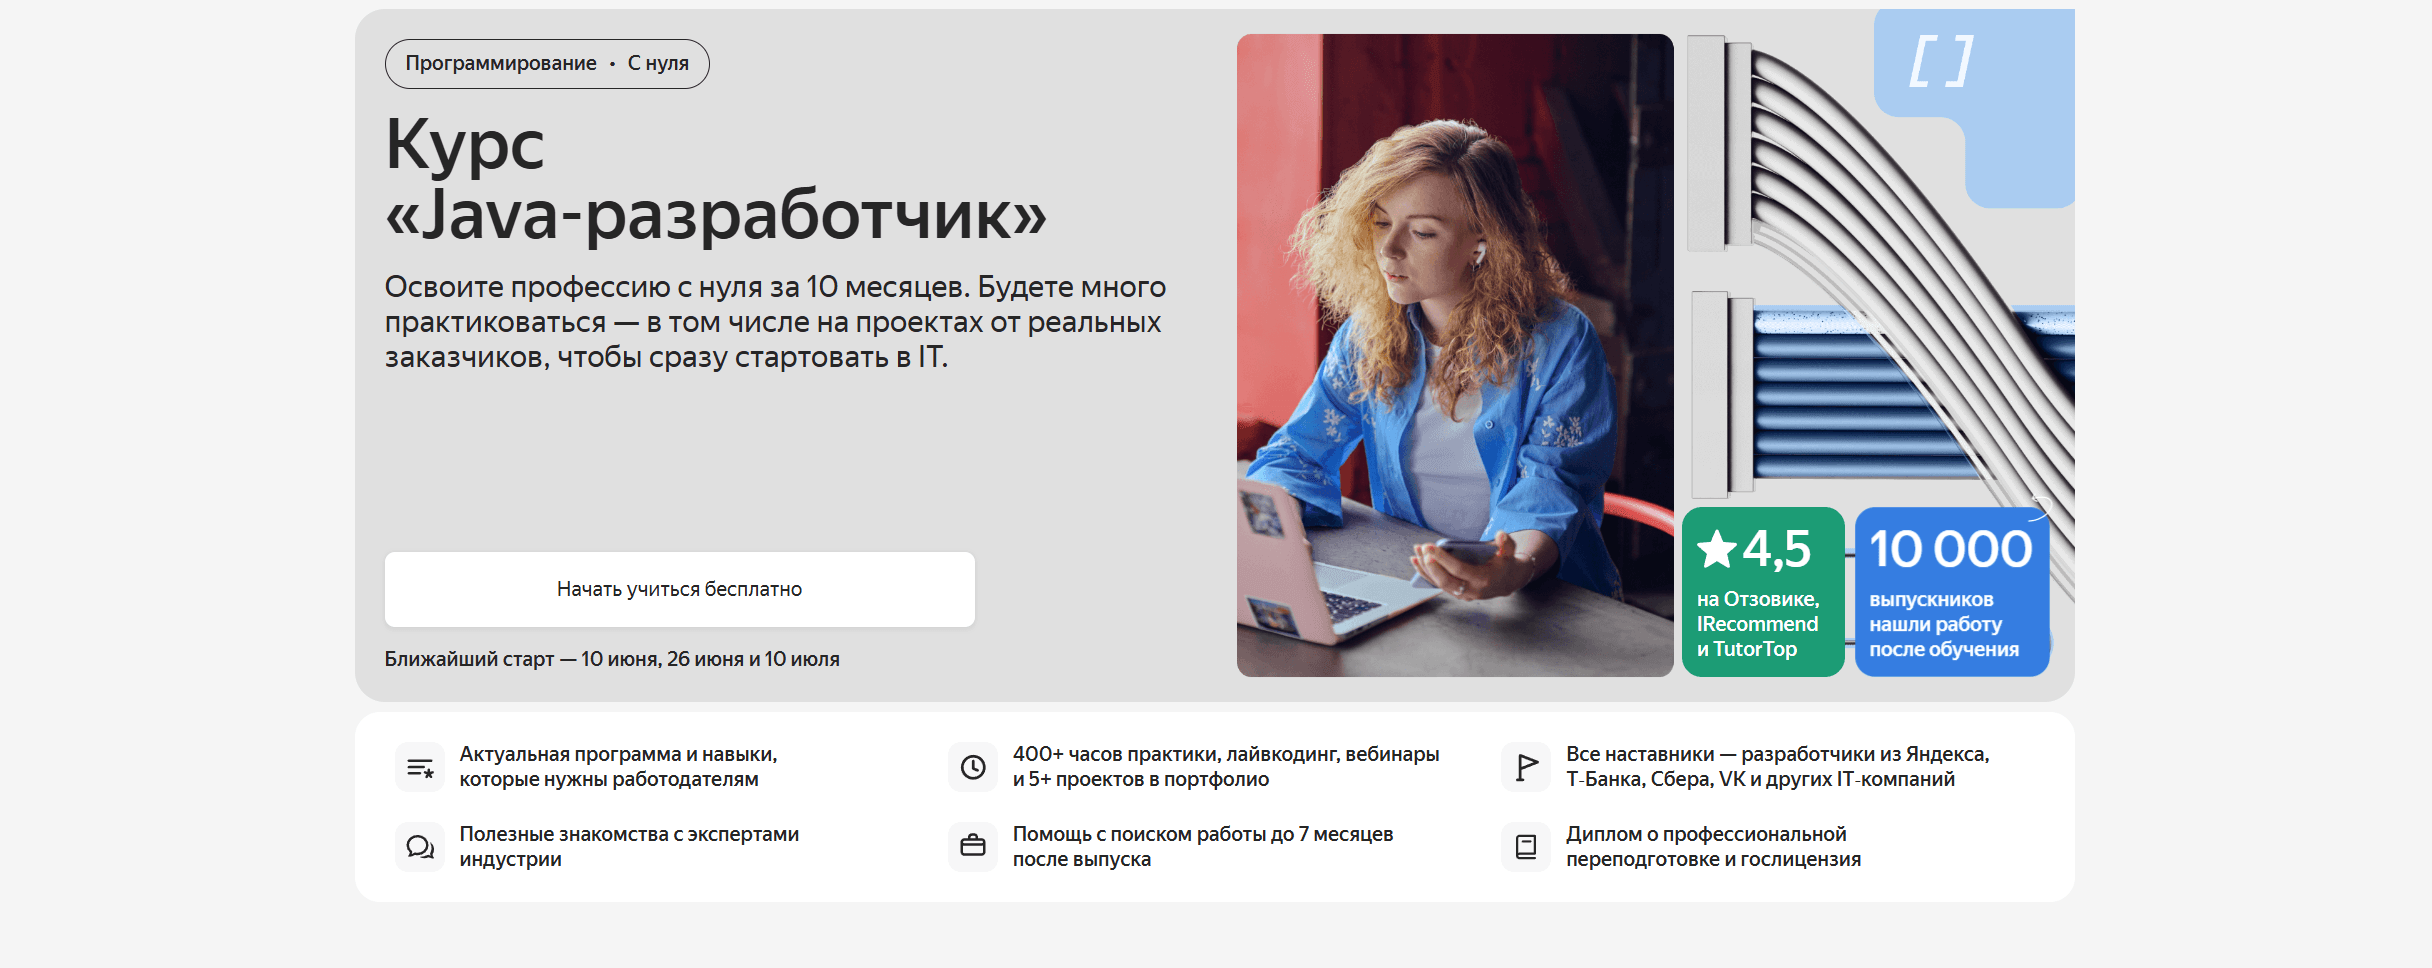Click the Ближайший старт dates text
2432x968 pixels.
pyautogui.click(x=612, y=659)
